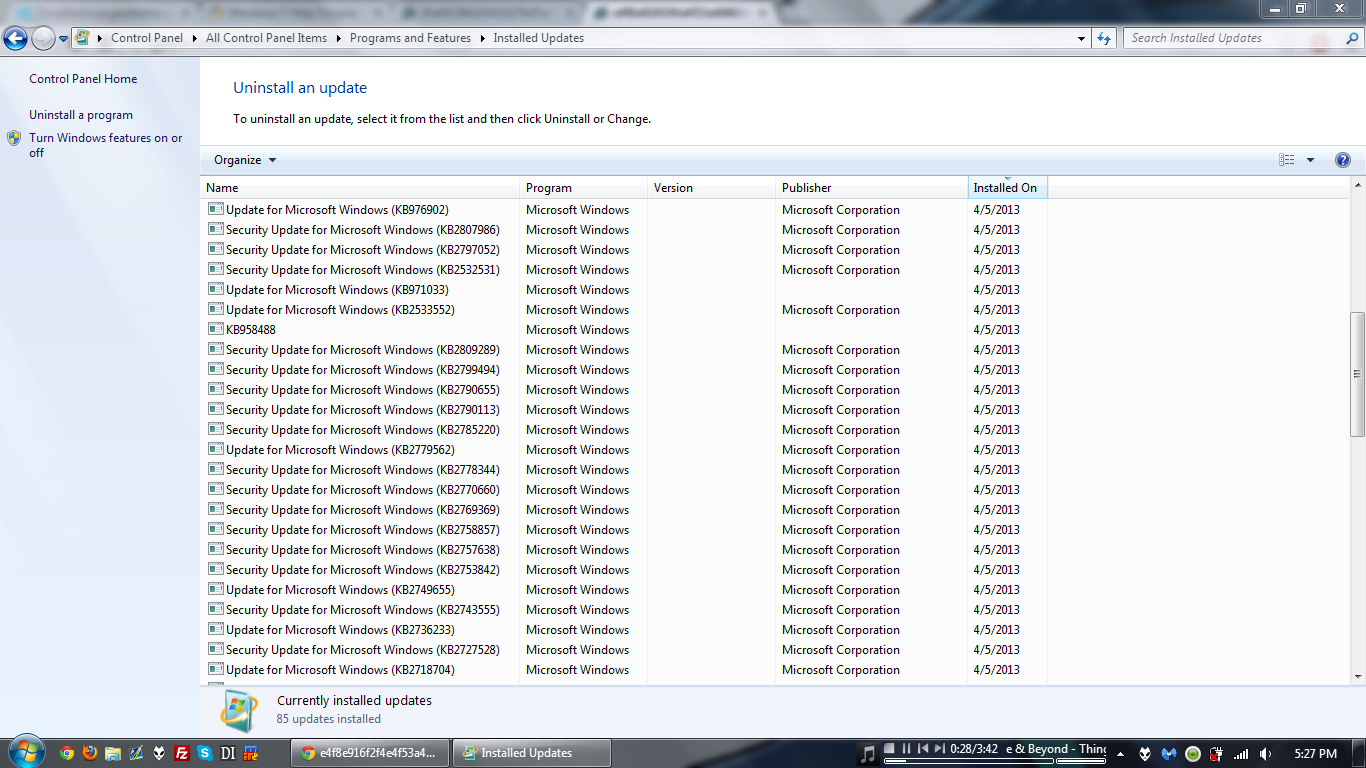Expand the view options dropdown arrow
The image size is (1366, 768).
click(1310, 160)
